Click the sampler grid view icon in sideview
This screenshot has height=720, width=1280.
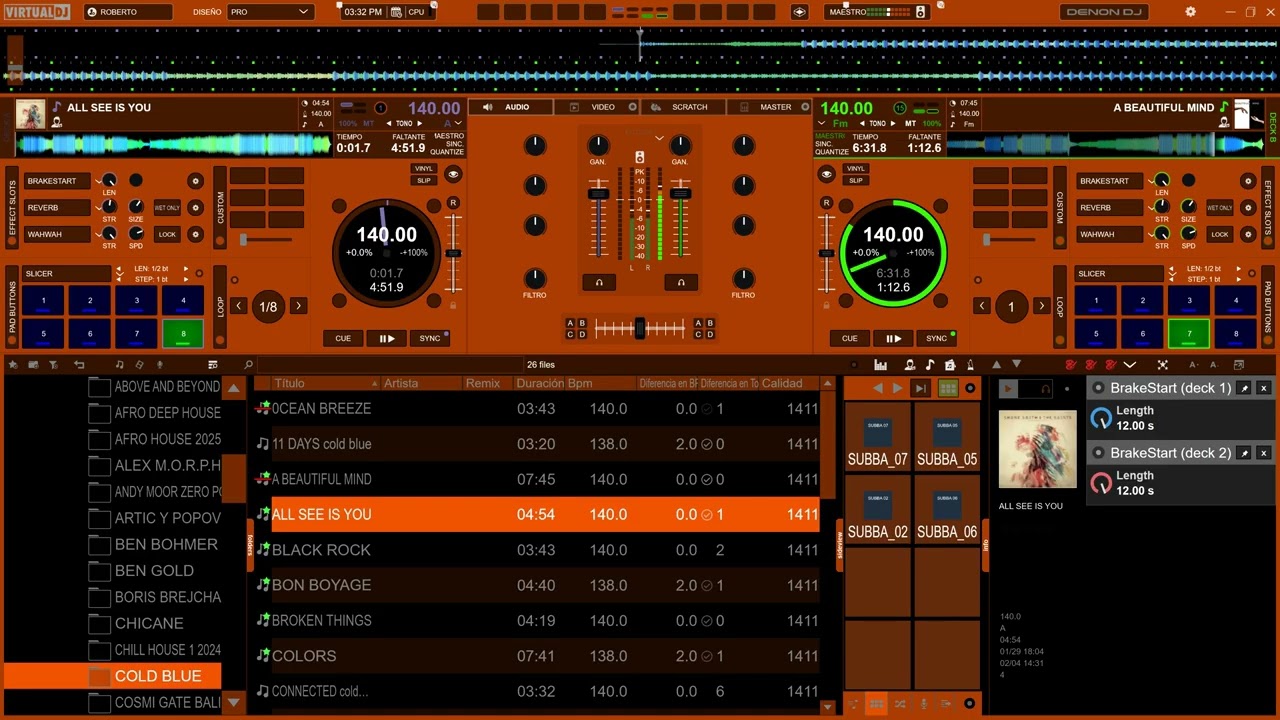[x=947, y=388]
